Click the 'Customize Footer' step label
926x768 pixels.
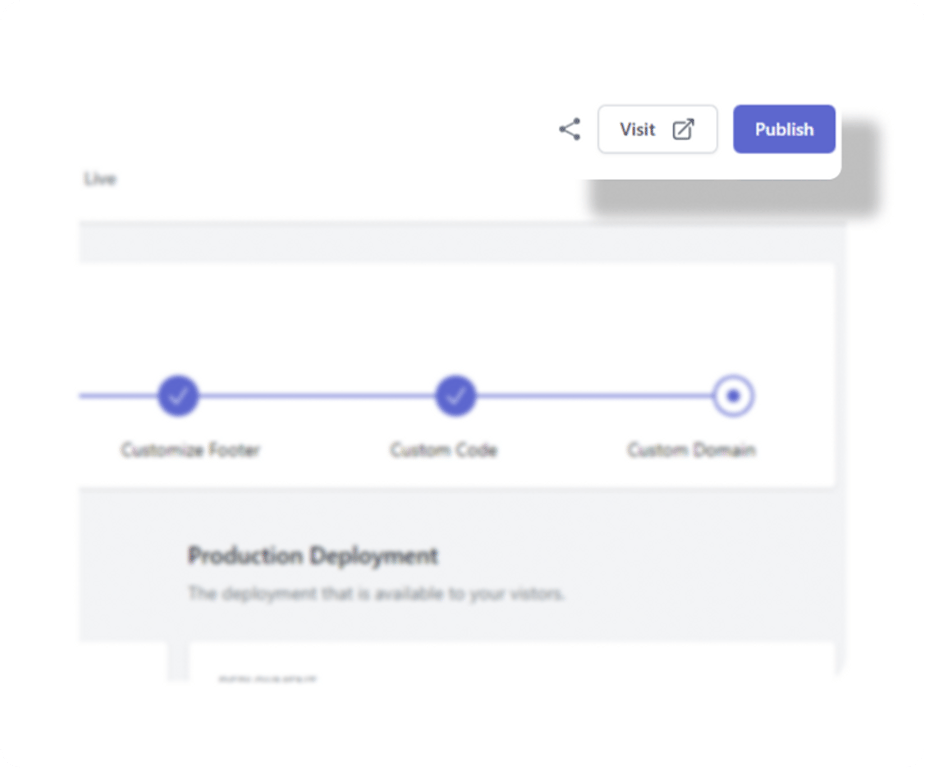click(x=190, y=450)
